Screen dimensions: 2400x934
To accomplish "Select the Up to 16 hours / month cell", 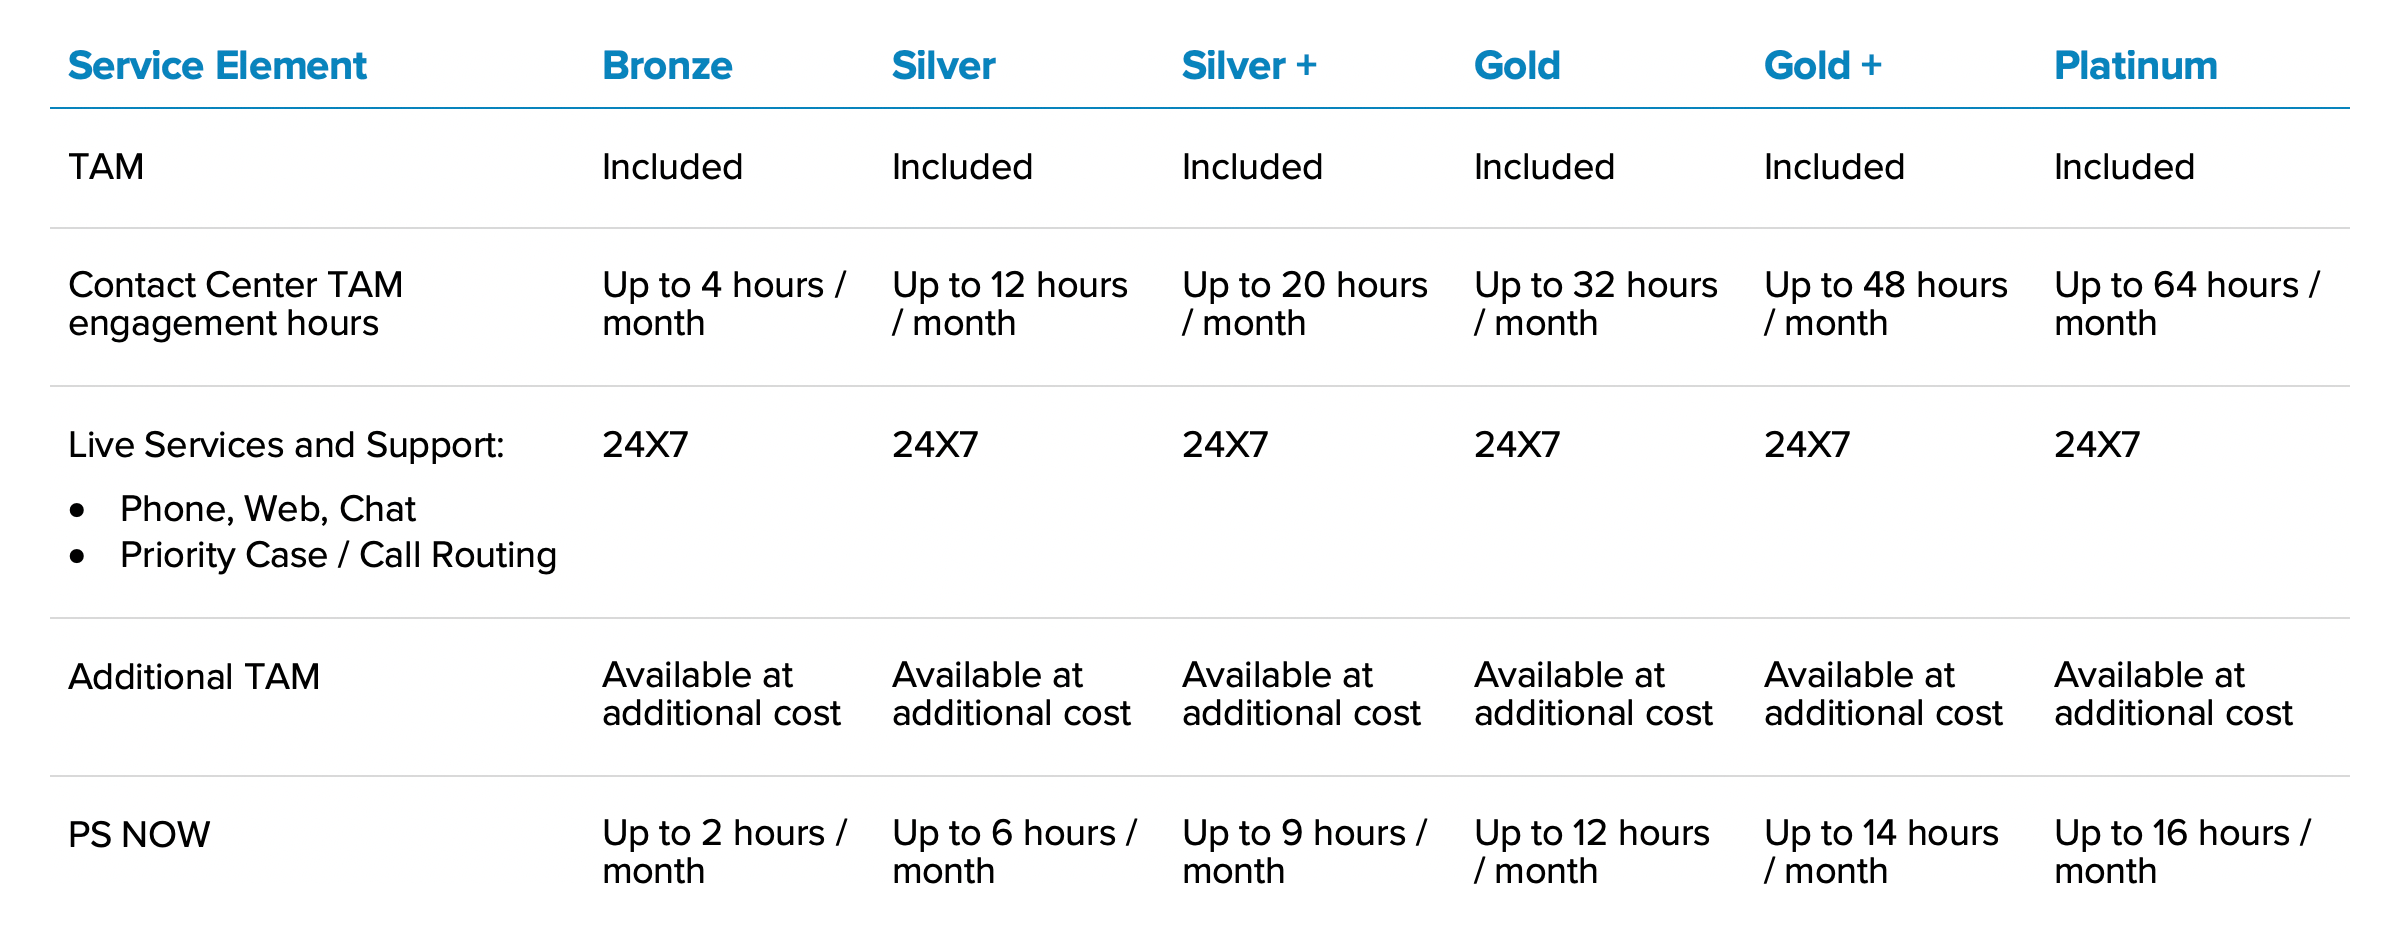I will 2182,852.
